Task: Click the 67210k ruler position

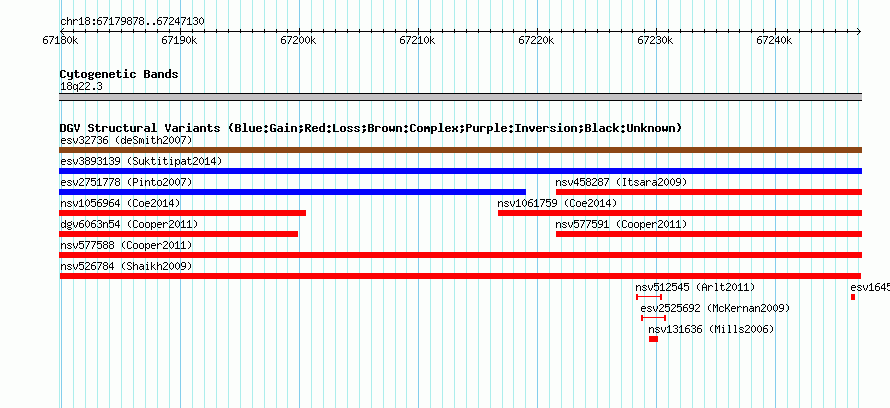Action: 417,40
